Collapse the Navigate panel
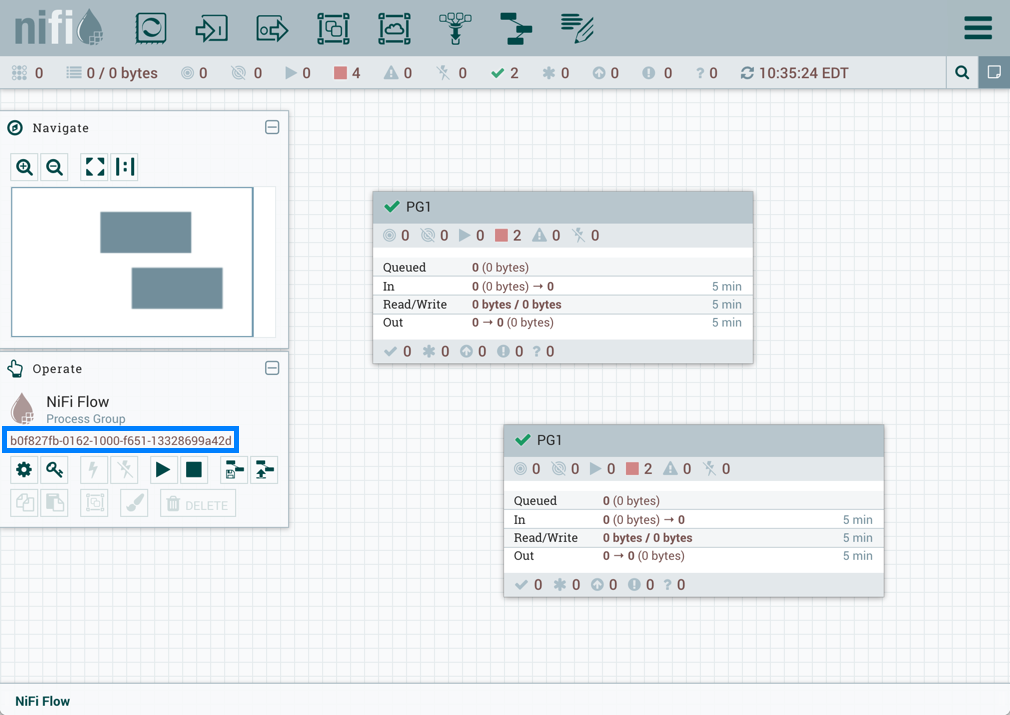1010x715 pixels. tap(271, 127)
